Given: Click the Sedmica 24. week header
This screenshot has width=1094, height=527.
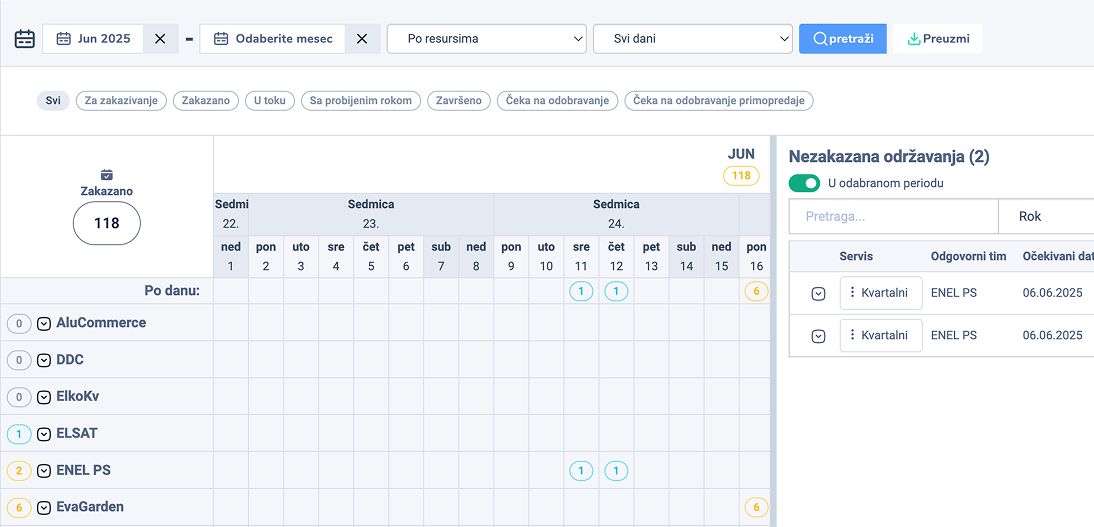Looking at the screenshot, I should (x=616, y=214).
